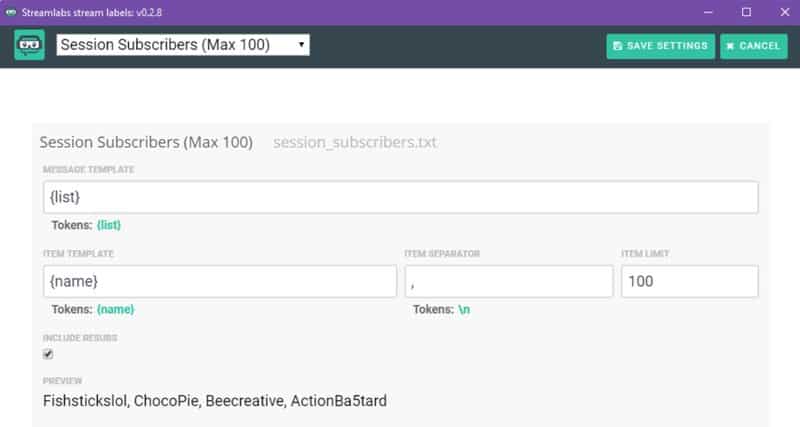Click the Cancel button
Image resolution: width=800 pixels, height=427 pixels.
tap(754, 46)
